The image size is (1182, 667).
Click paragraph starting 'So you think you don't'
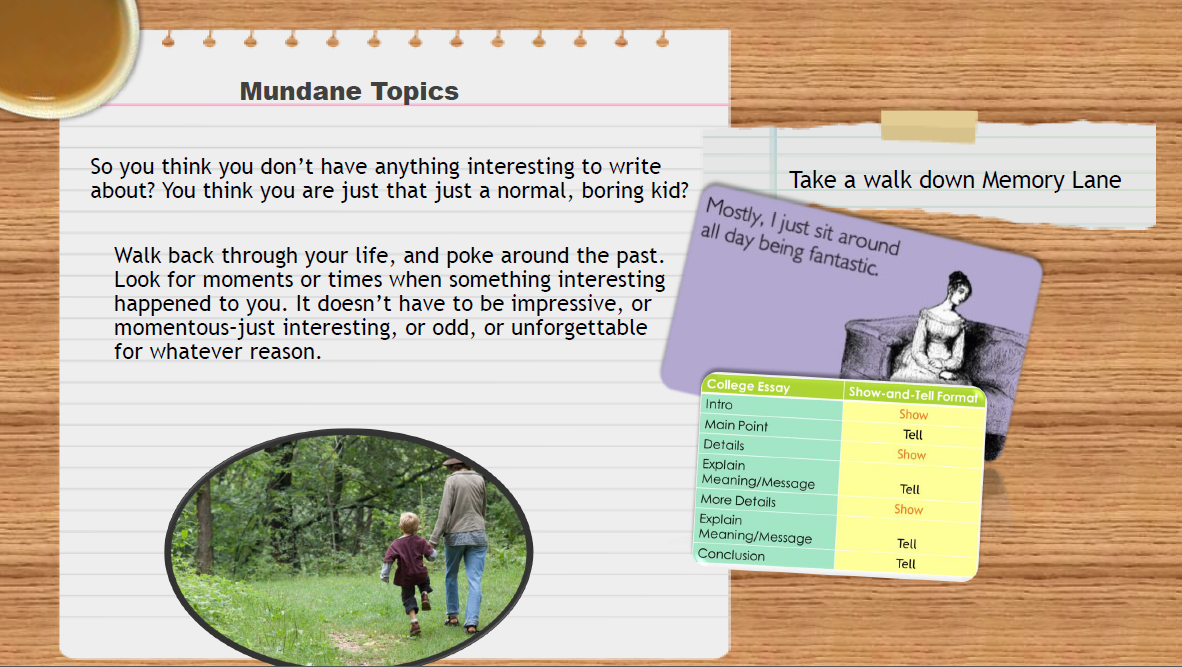pyautogui.click(x=390, y=178)
